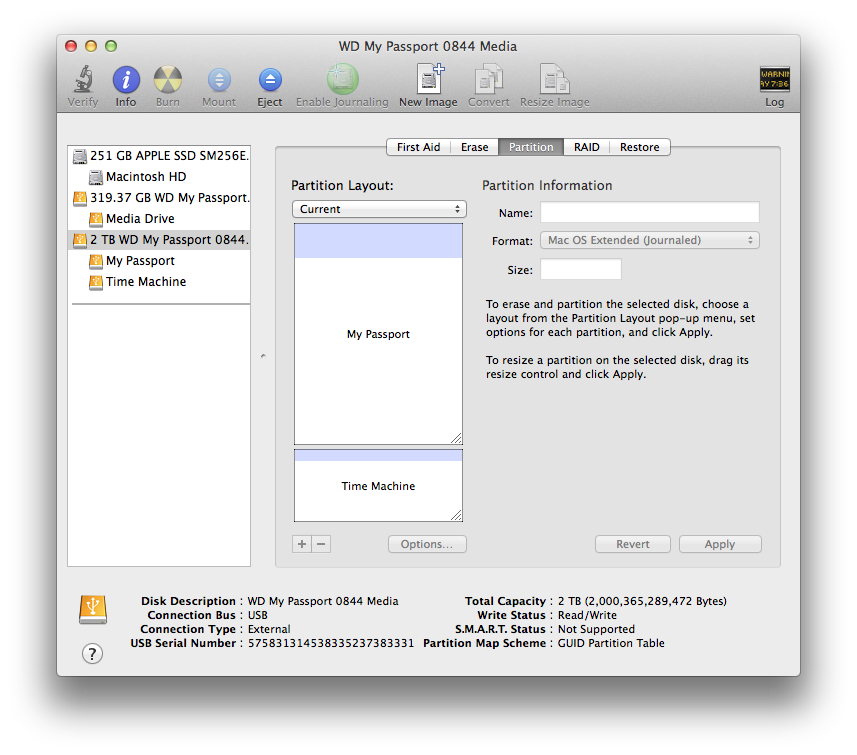Click the sidebar splitter handle
This screenshot has width=857, height=755.
tap(263, 356)
